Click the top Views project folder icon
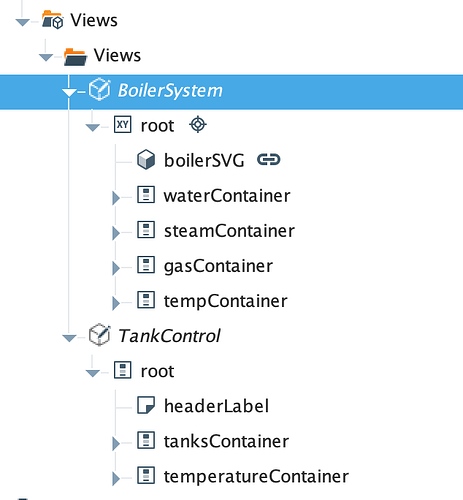The image size is (463, 500). pyautogui.click(x=53, y=20)
